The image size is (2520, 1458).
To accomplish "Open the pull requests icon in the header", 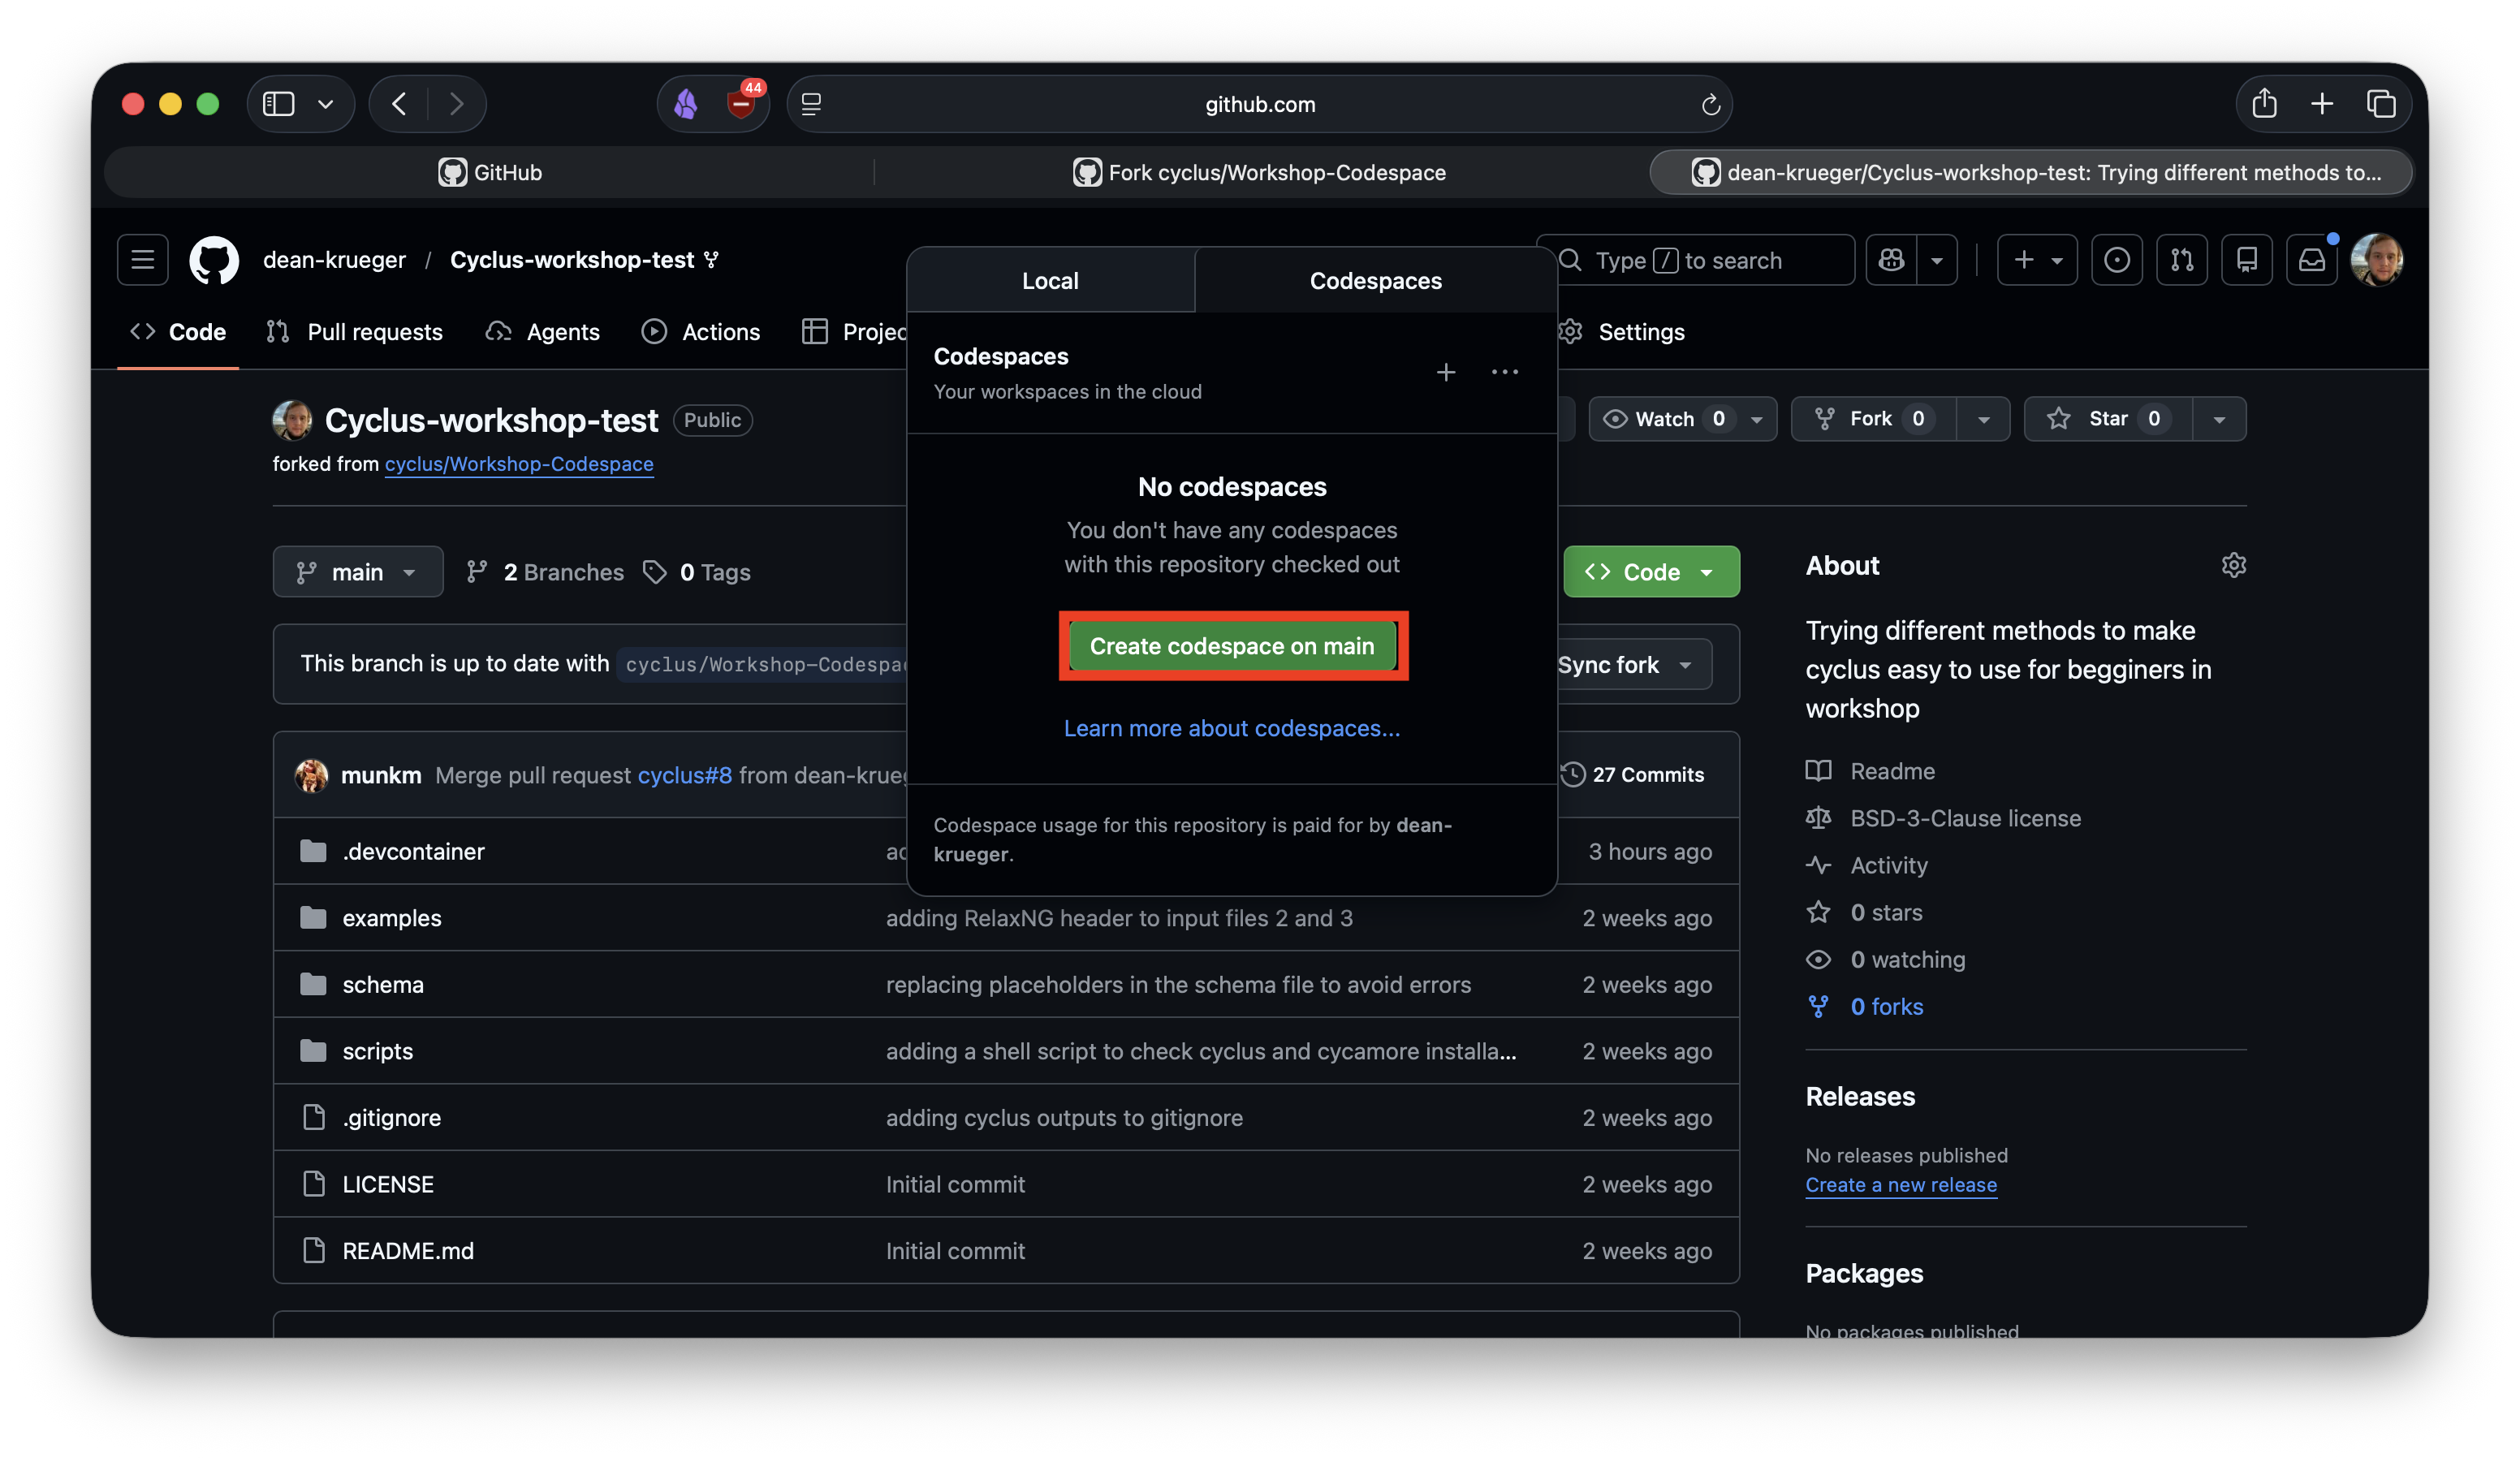I will click(2181, 260).
